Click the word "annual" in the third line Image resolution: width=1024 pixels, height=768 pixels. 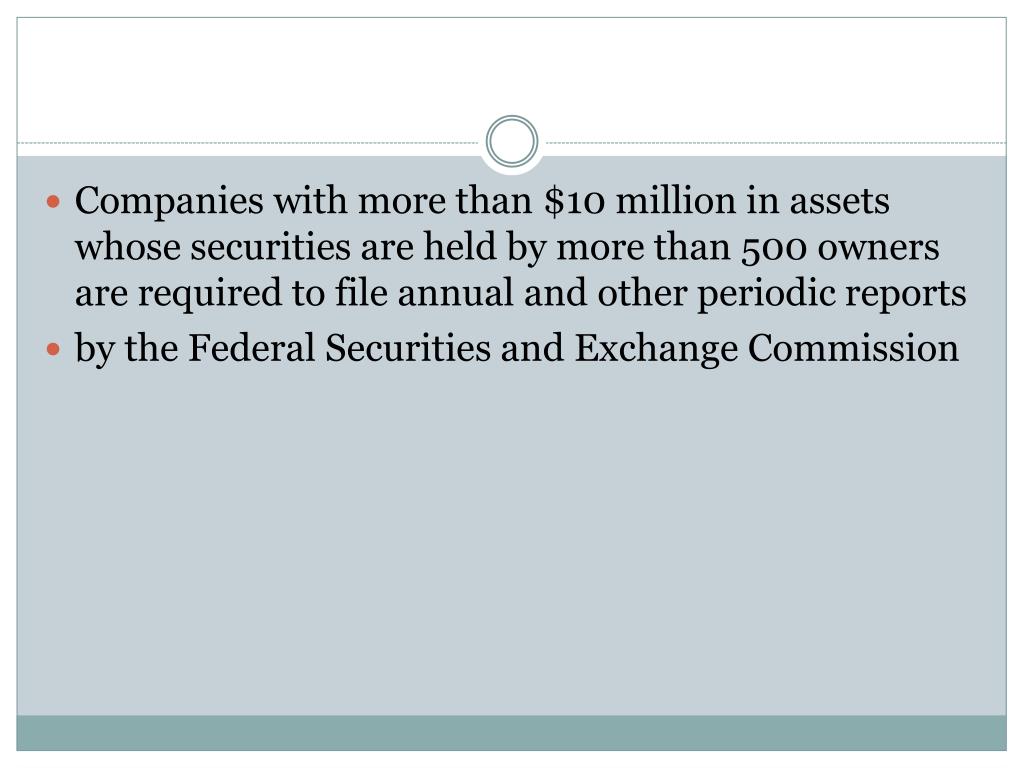click(455, 293)
